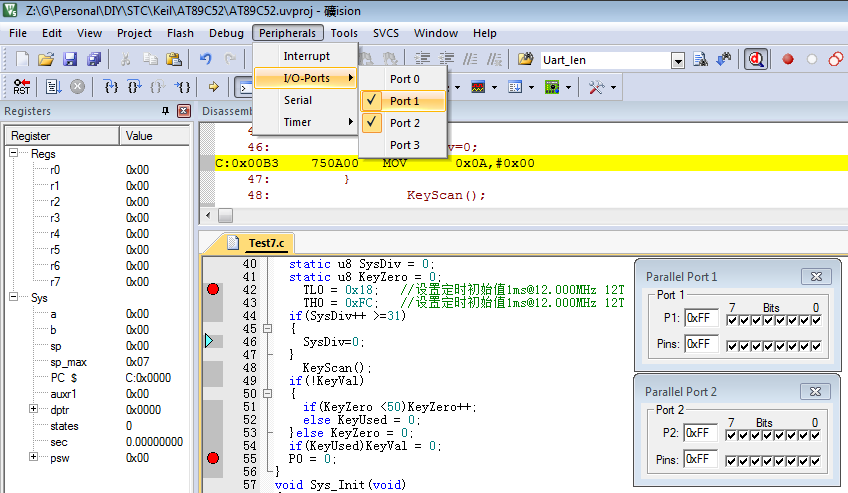Click the Disable All Breakpoints icon

[x=836, y=59]
